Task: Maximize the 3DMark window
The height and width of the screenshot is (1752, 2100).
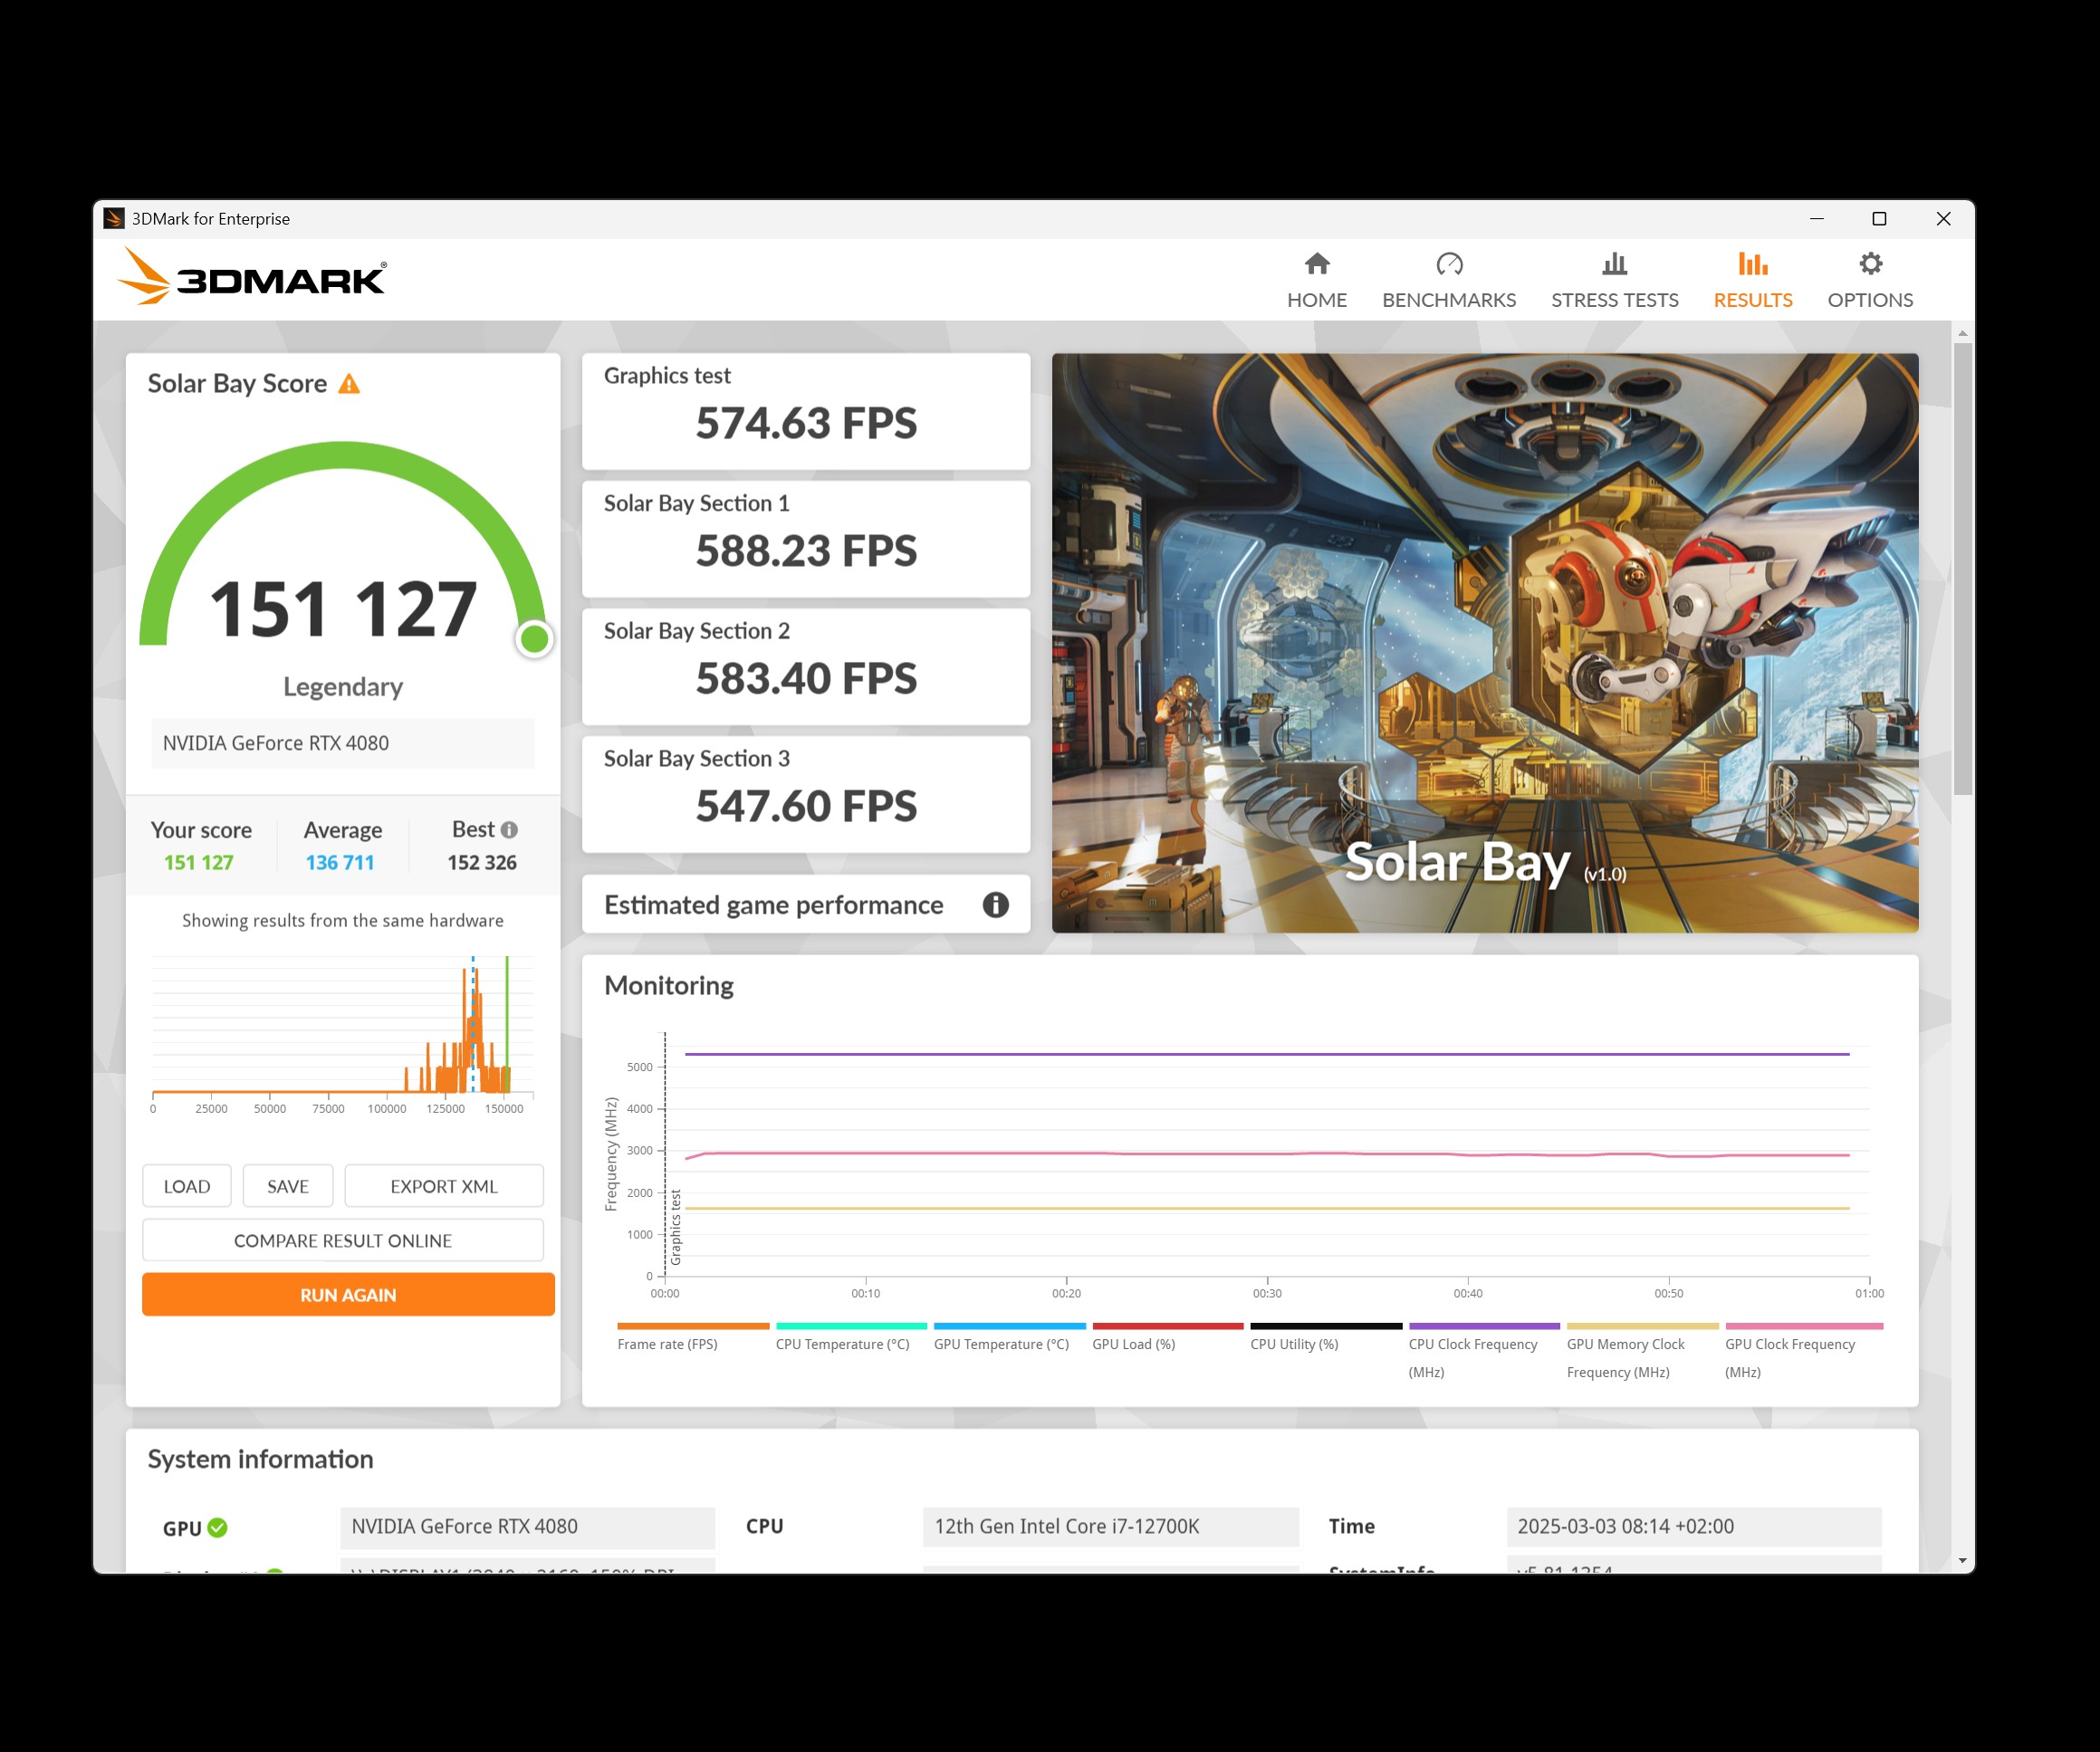Action: tap(1879, 218)
